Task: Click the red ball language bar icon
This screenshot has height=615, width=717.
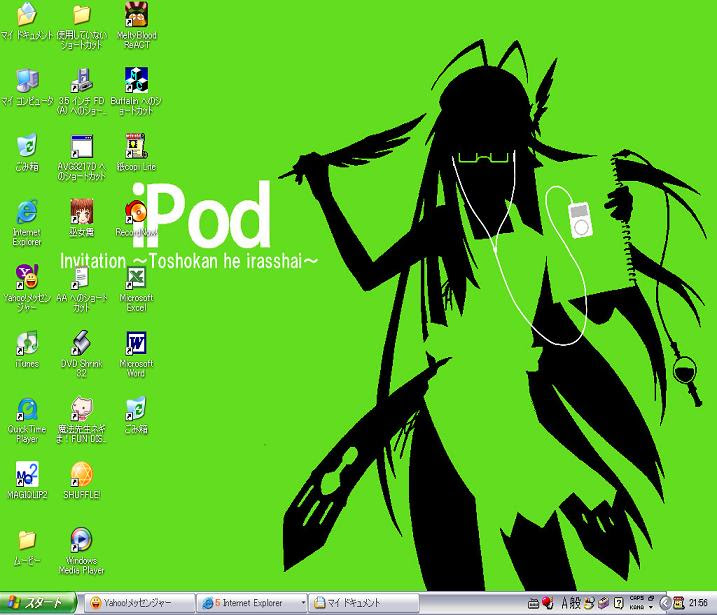Action: (547, 603)
